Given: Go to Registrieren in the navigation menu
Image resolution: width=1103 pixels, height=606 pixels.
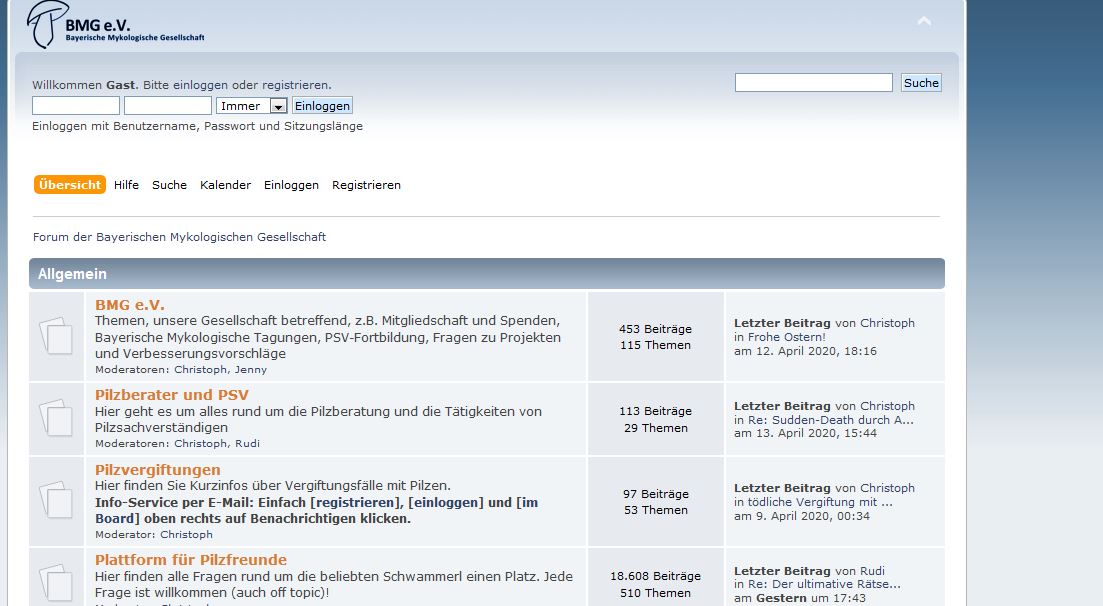Looking at the screenshot, I should (x=366, y=185).
